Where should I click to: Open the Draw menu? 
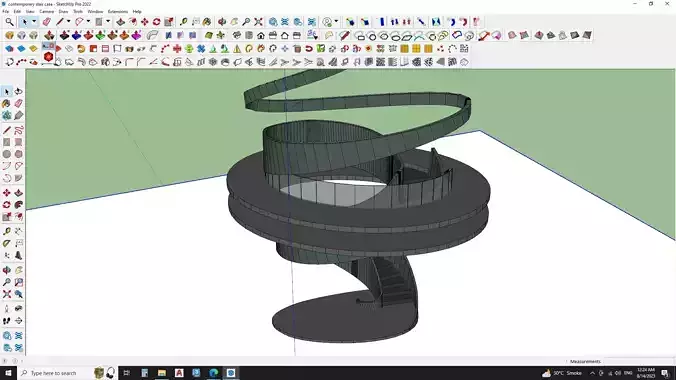(63, 12)
